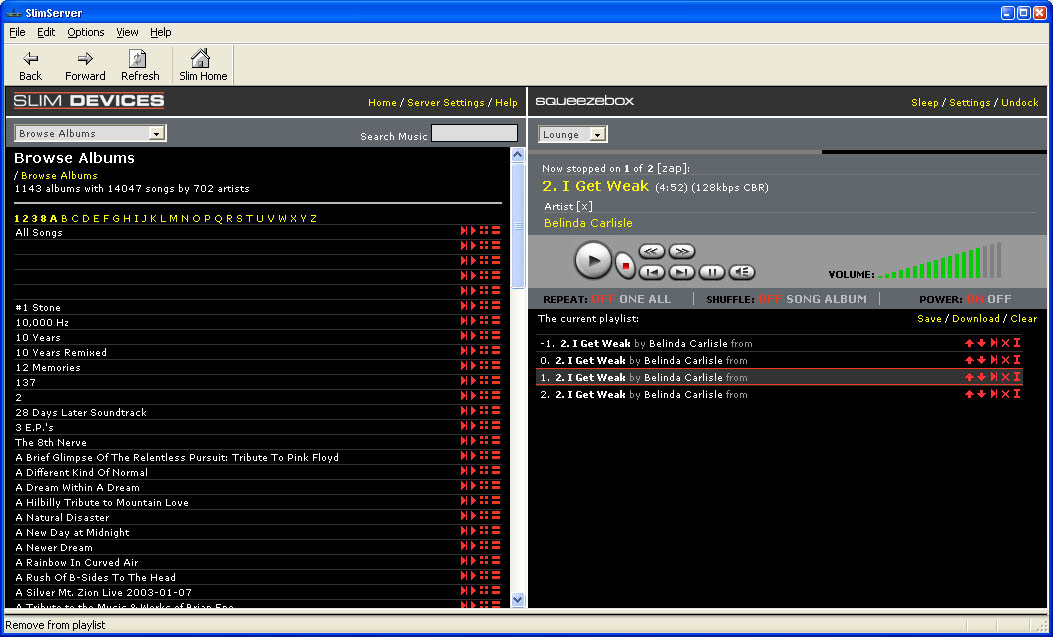Open the Server Settings link
Screen dimensions: 1053x637
click(445, 103)
